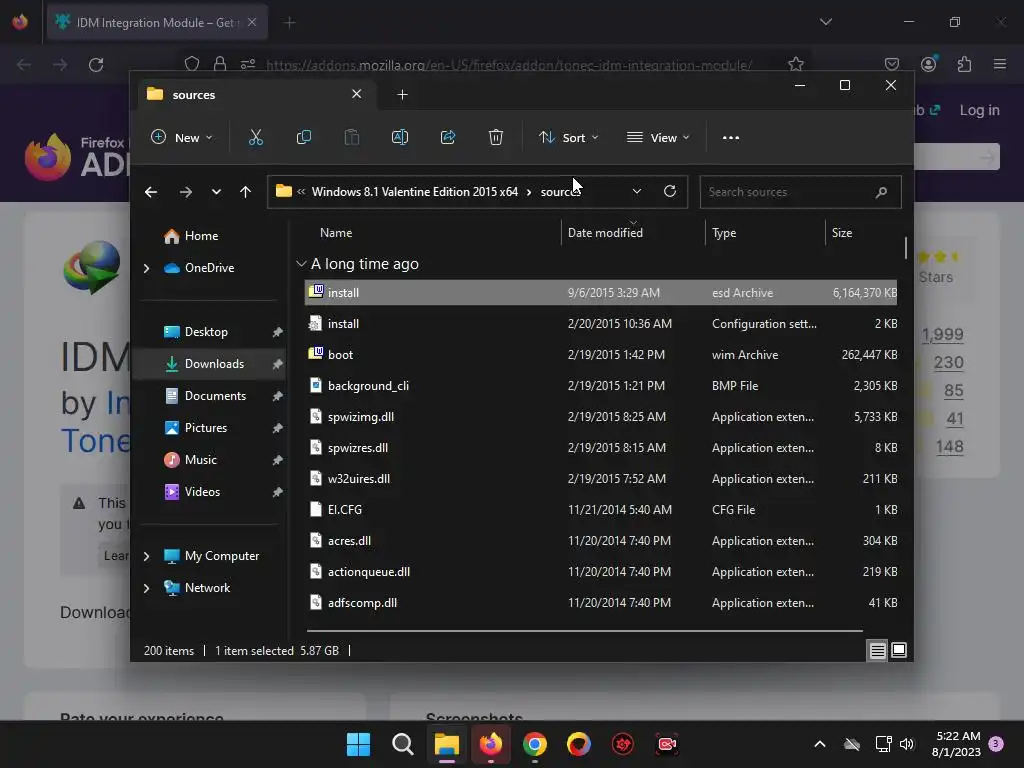Reload page in Firefox window
This screenshot has width=1024, height=768.
[96, 65]
